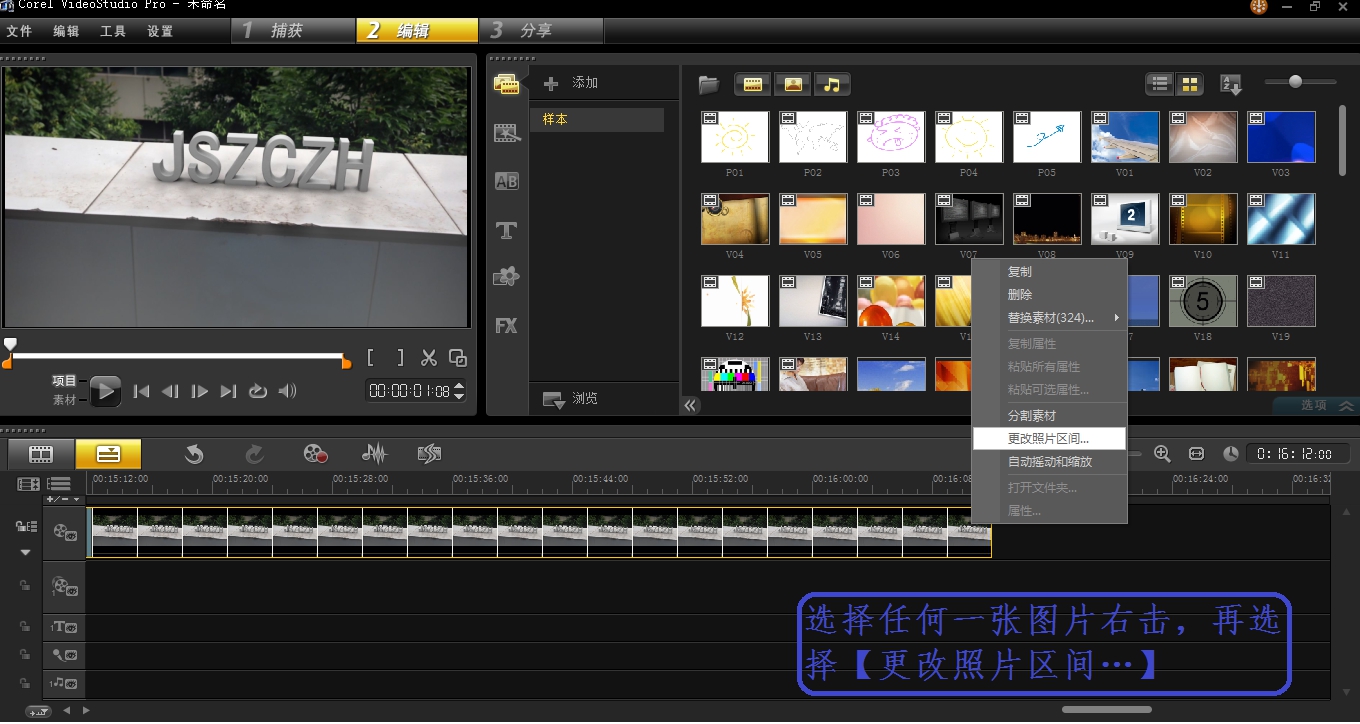Expand the 替换素材 submenu
Screen dimensions: 1360x724
pos(1049,318)
